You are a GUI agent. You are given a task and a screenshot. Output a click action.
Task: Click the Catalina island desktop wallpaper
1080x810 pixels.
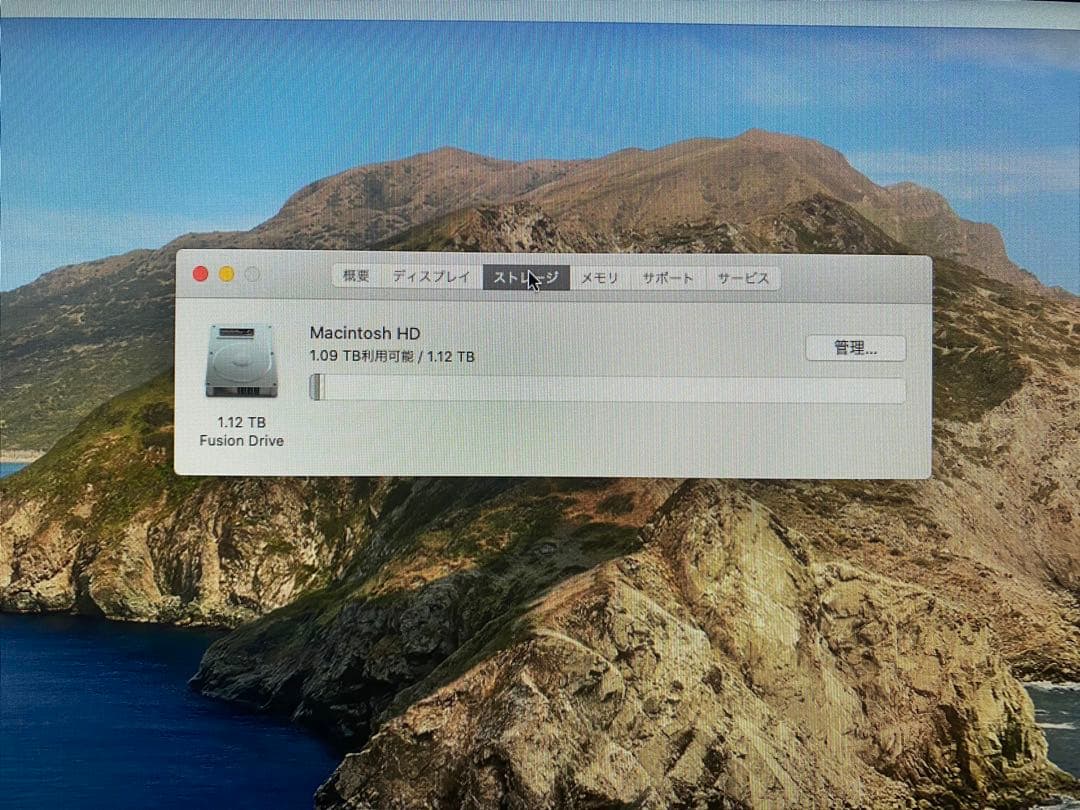click(x=540, y=650)
